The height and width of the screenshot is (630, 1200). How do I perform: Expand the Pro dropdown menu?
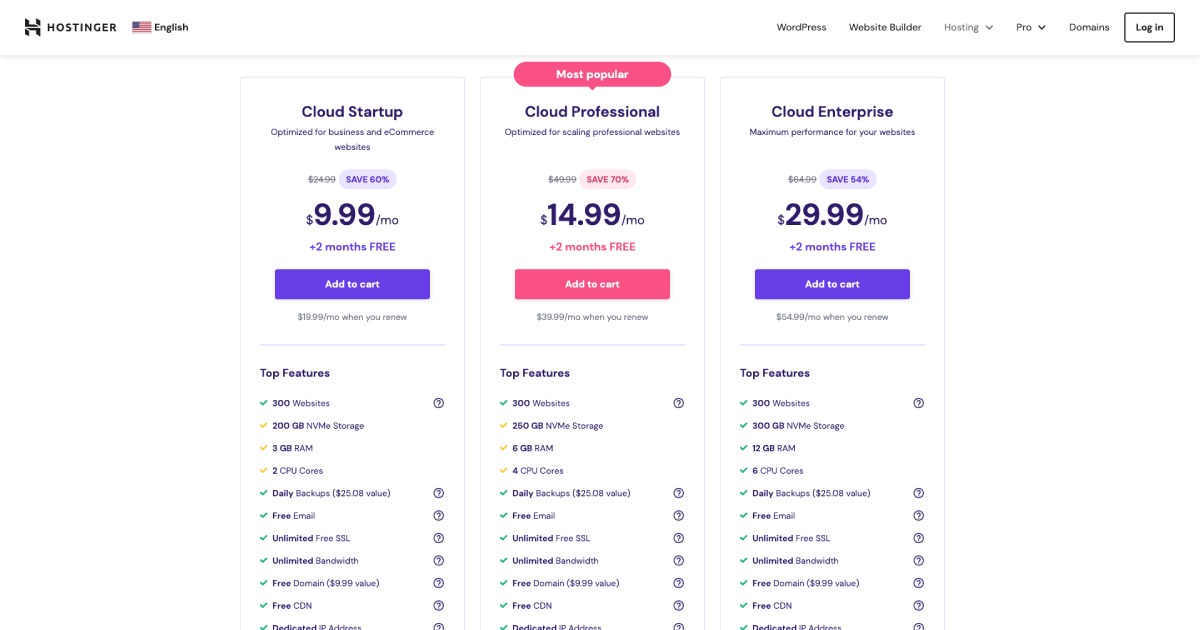click(x=1030, y=27)
